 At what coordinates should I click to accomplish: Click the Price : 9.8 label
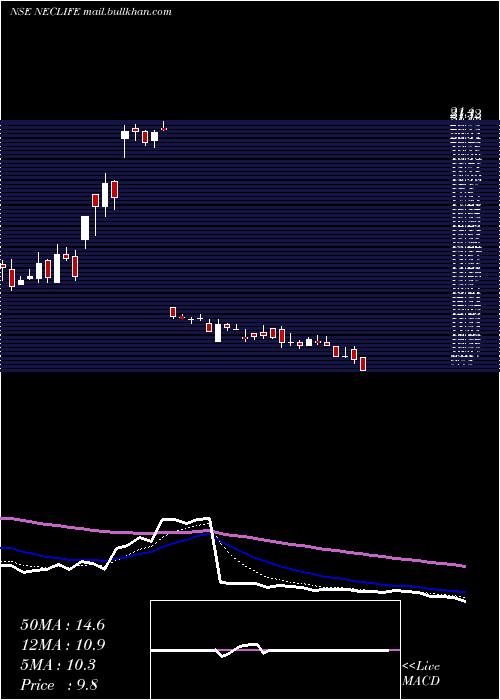click(59, 685)
